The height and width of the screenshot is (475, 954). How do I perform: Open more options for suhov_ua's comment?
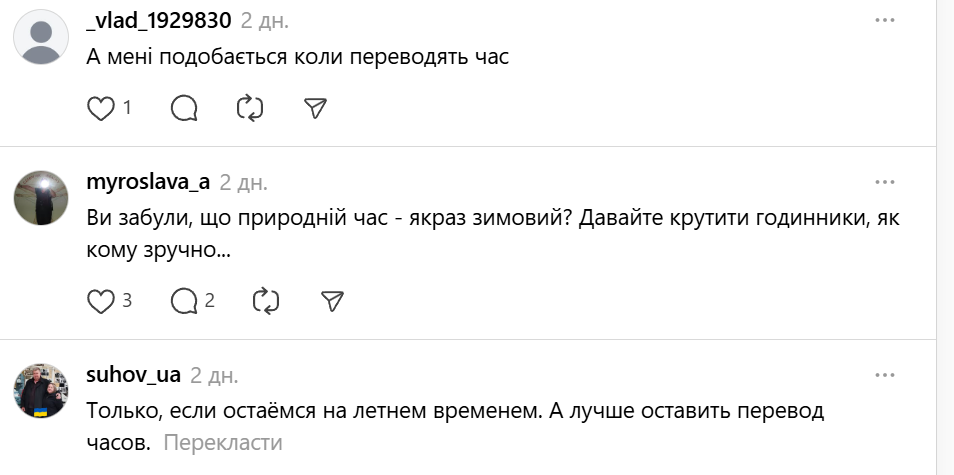tap(885, 375)
